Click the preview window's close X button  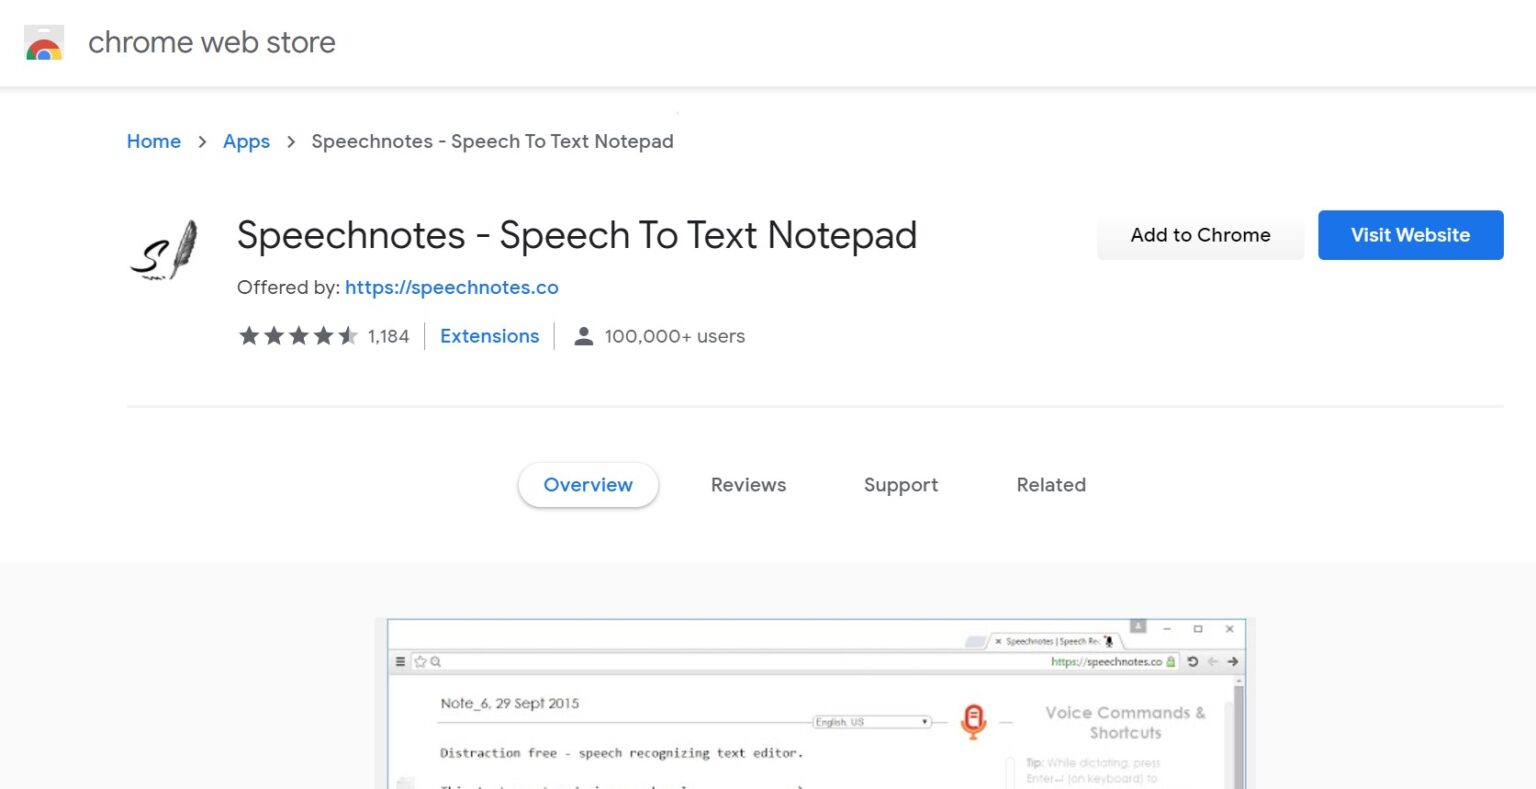pyautogui.click(x=1230, y=629)
